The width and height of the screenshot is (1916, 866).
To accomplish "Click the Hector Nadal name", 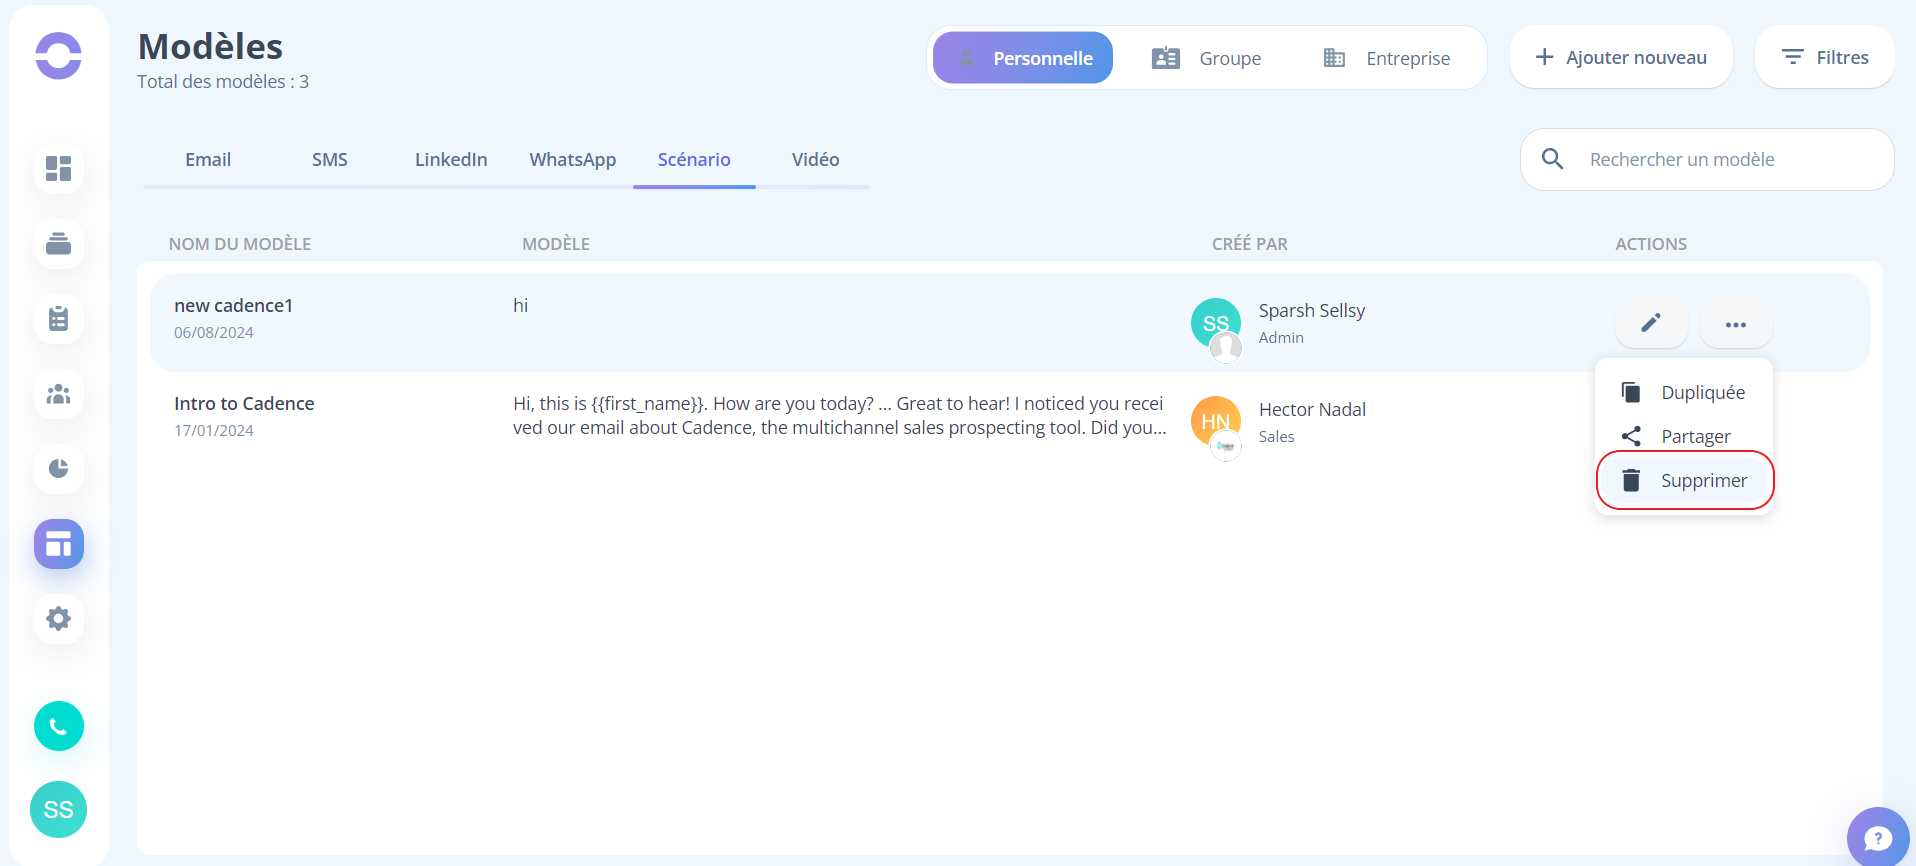I will 1312,409.
